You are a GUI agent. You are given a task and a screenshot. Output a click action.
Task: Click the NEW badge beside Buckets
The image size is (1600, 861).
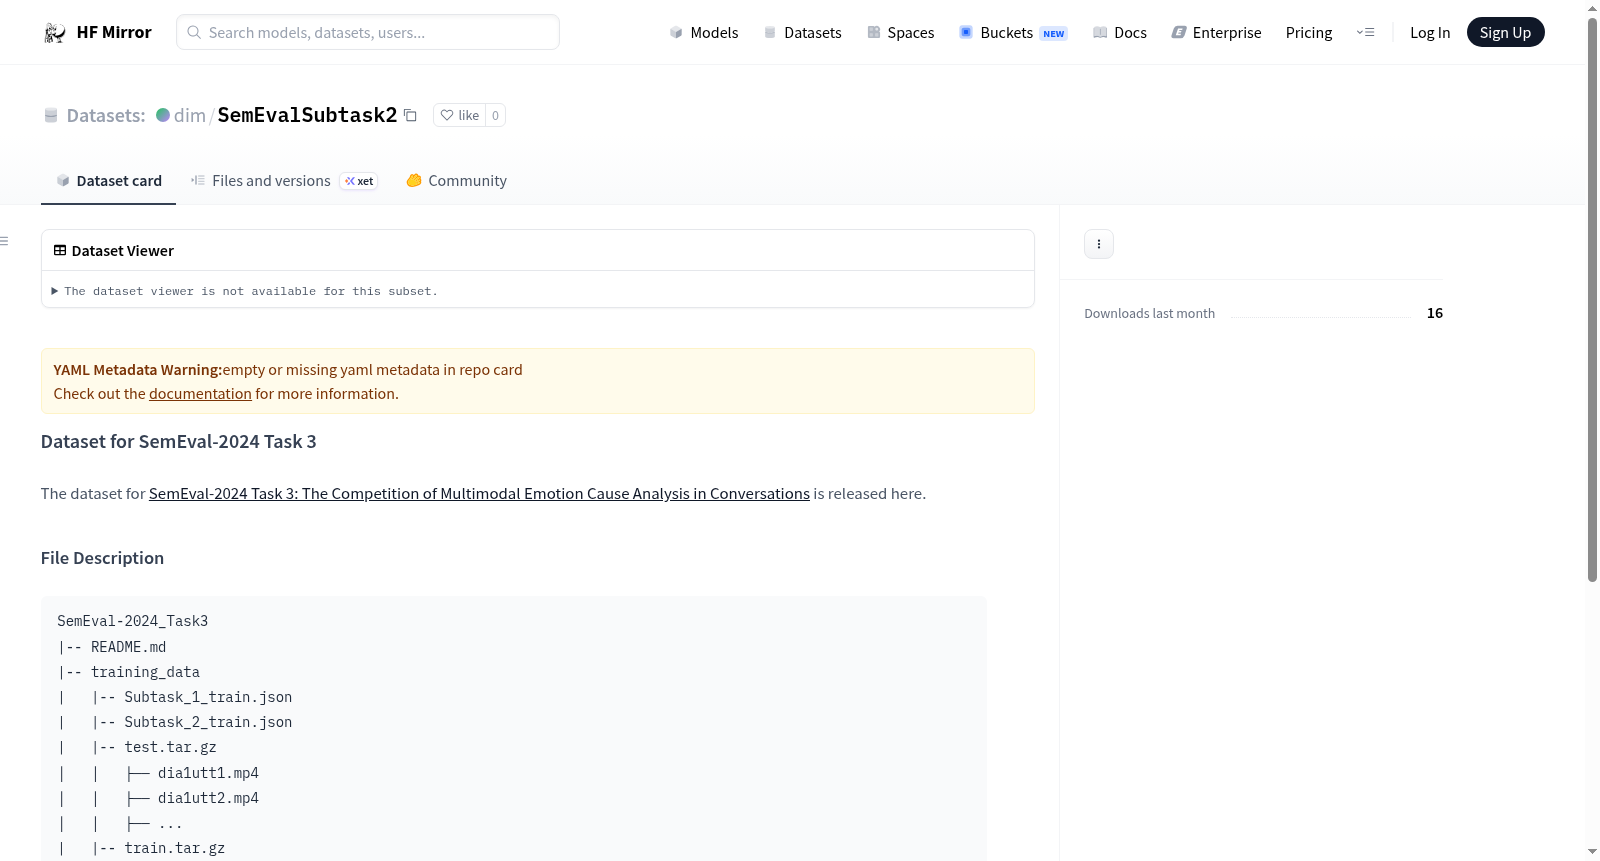(x=1054, y=33)
